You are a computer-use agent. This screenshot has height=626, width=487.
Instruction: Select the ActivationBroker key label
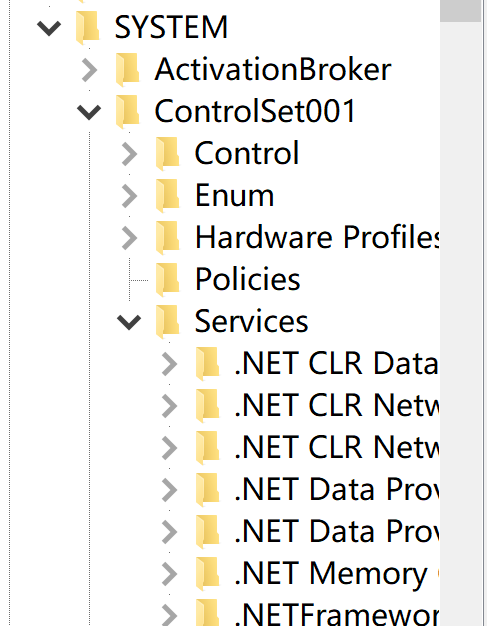click(273, 69)
